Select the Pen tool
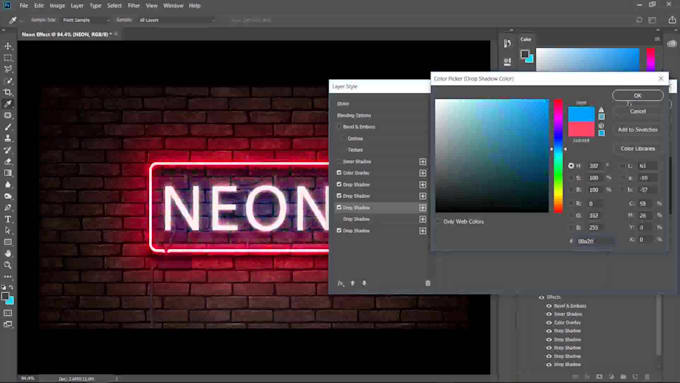The width and height of the screenshot is (680, 383). point(8,208)
